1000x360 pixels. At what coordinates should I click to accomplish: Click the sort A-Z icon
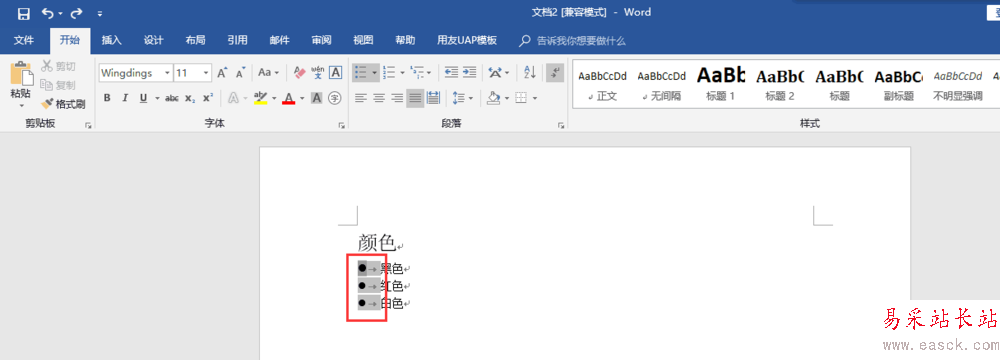(x=530, y=73)
